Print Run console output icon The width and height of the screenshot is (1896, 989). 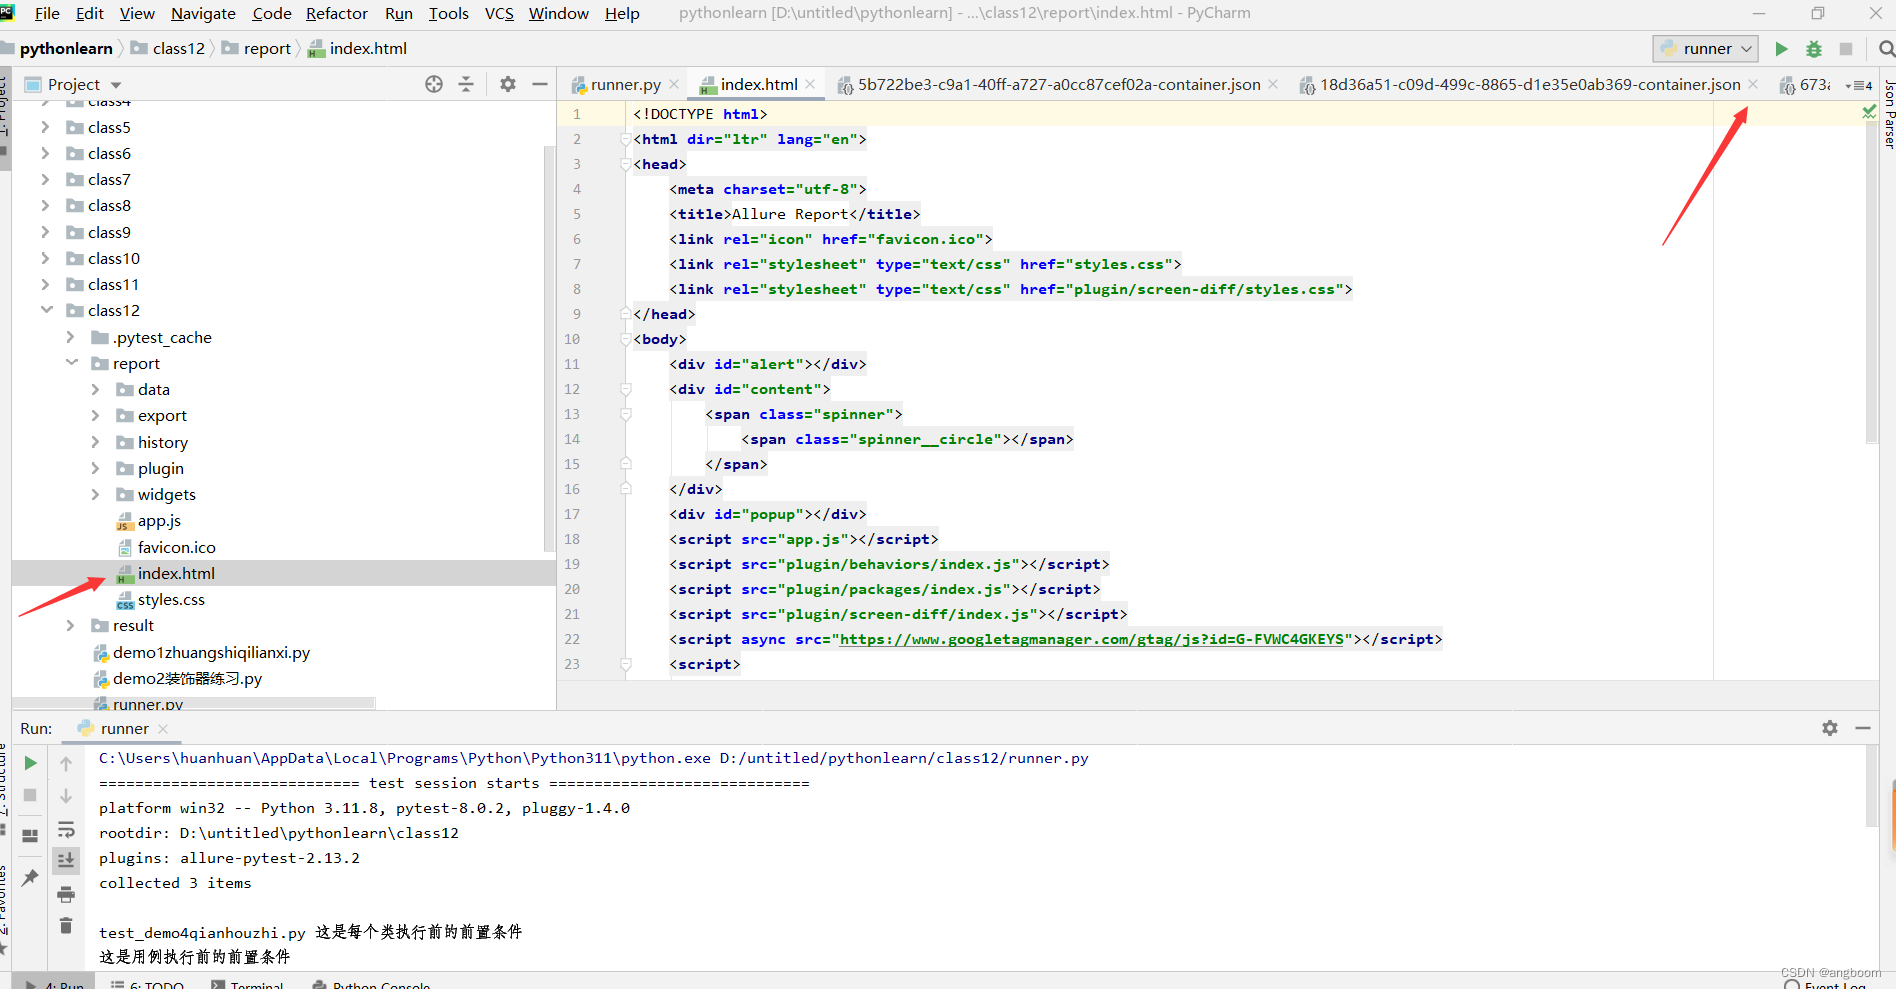pos(66,893)
